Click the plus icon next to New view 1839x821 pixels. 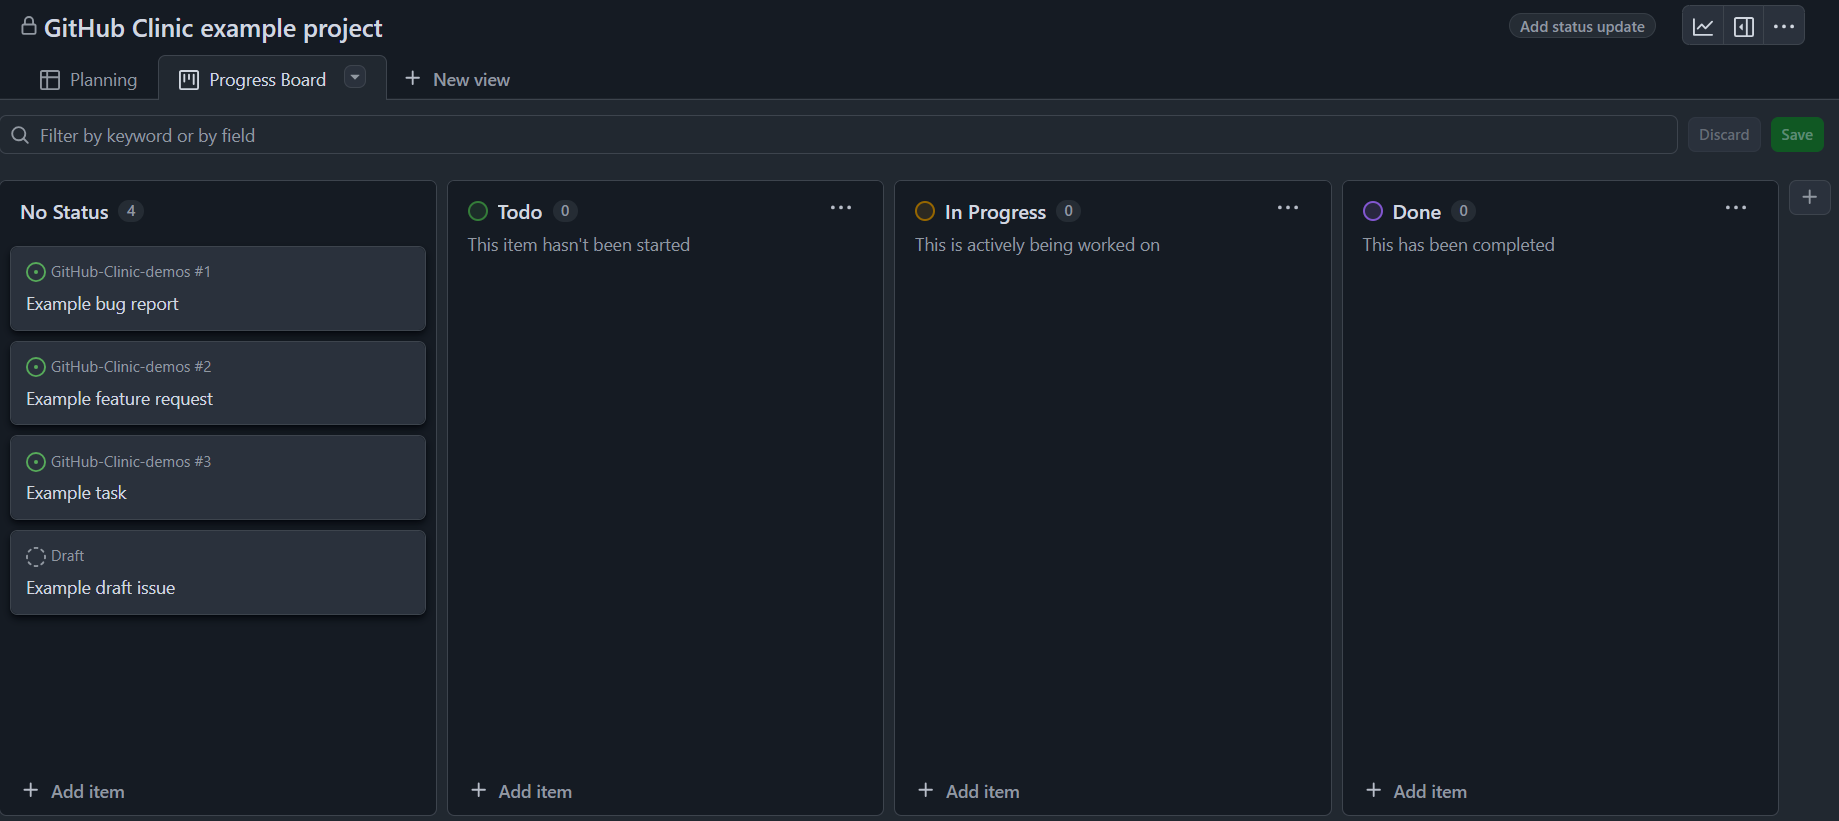click(412, 78)
